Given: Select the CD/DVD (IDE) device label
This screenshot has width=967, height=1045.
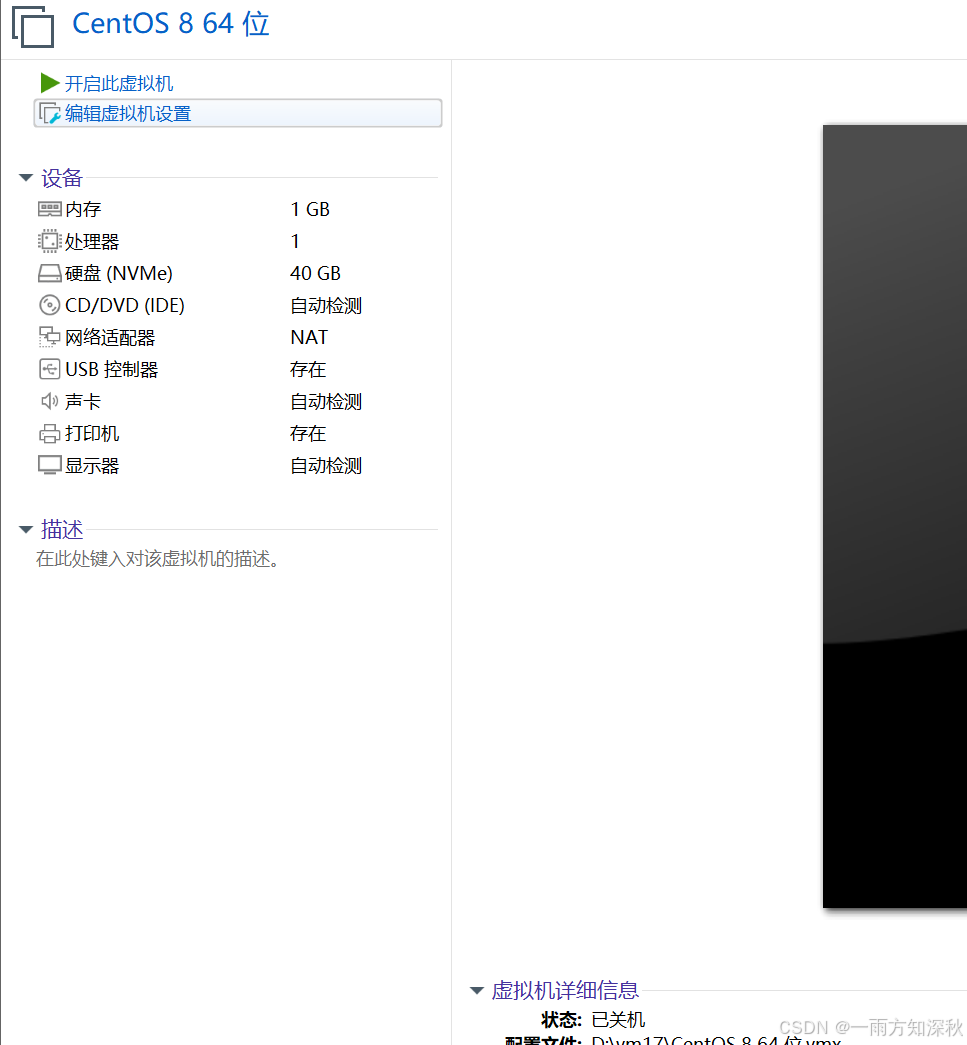Looking at the screenshot, I should [x=125, y=305].
